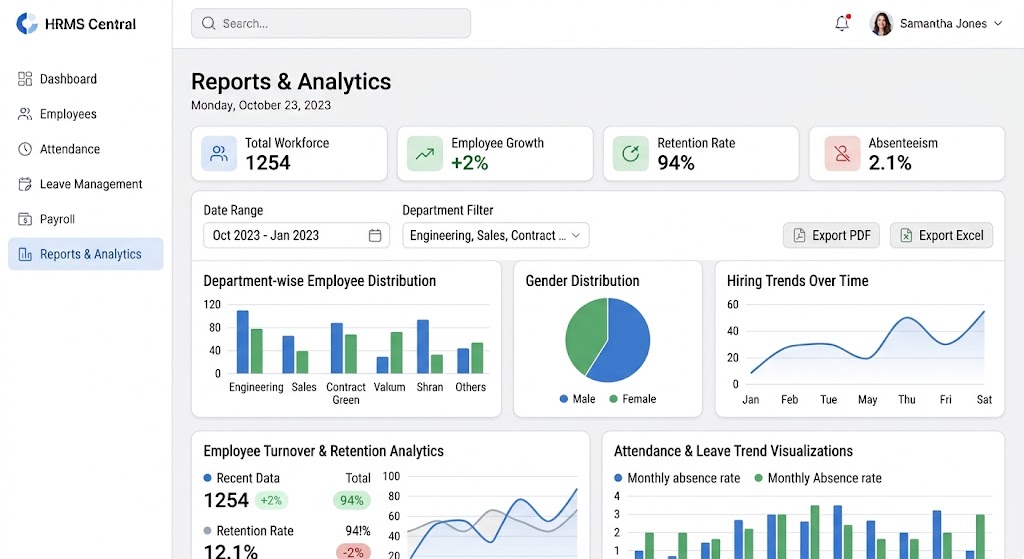Click Department-wise Employee Distribution title
Screen dimensions: 1024x559
(x=319, y=281)
